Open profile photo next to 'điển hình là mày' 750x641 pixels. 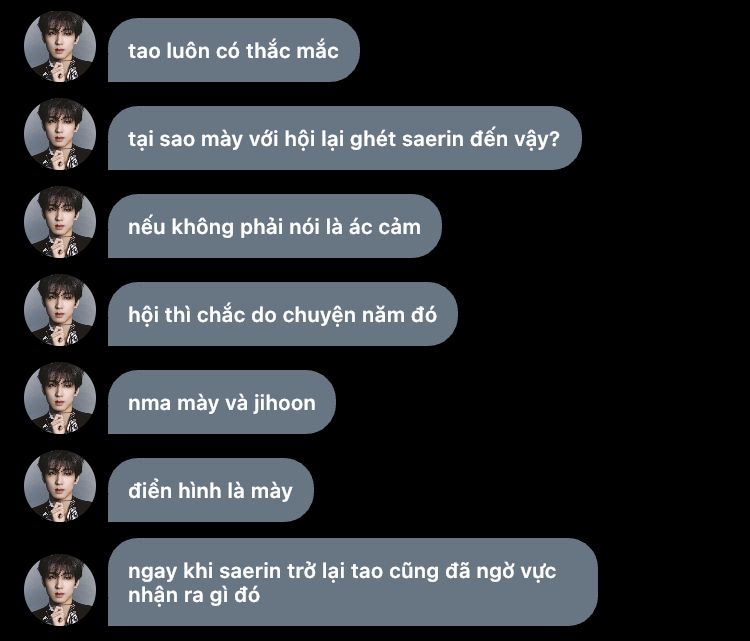click(x=60, y=486)
